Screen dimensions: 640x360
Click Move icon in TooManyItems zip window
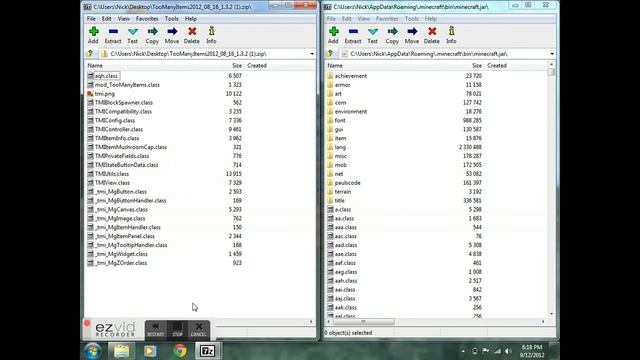pos(172,31)
